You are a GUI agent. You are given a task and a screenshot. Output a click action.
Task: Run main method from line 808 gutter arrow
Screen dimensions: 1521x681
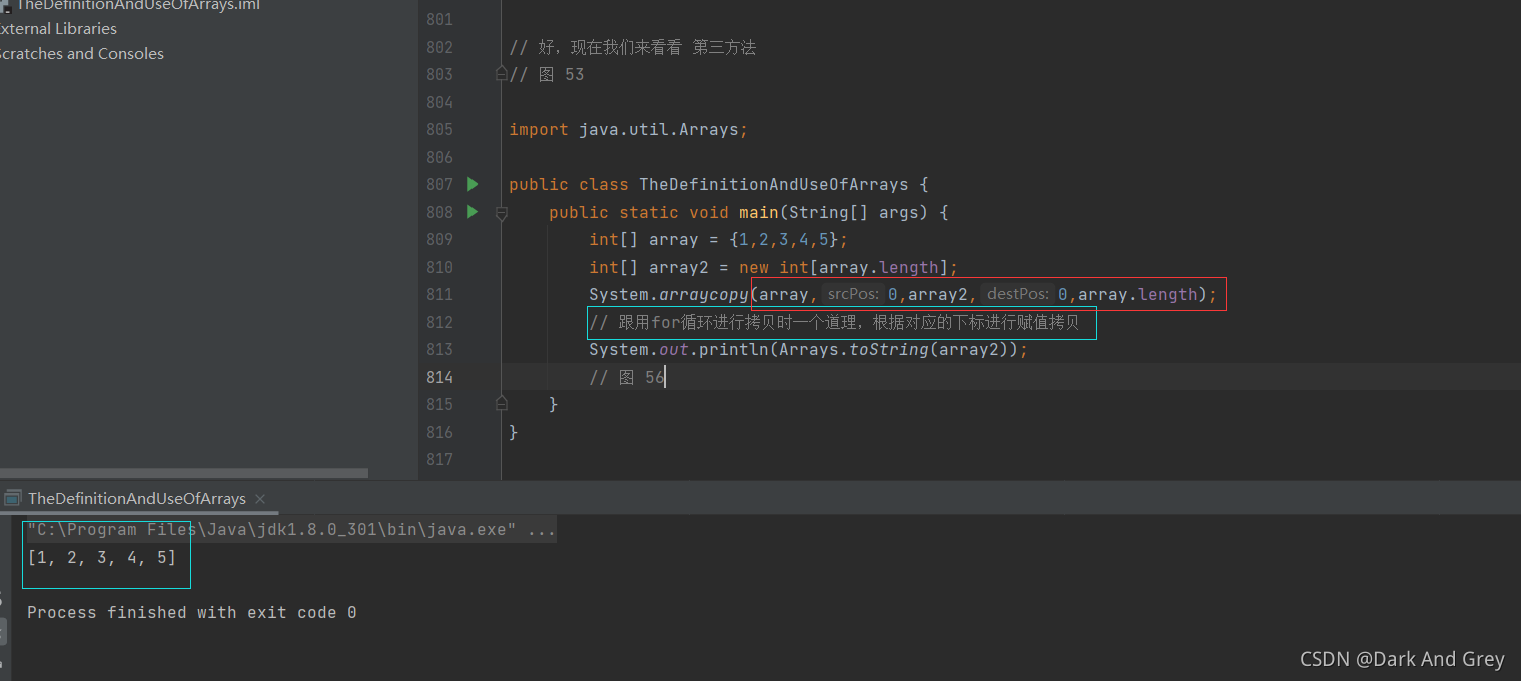pos(473,212)
